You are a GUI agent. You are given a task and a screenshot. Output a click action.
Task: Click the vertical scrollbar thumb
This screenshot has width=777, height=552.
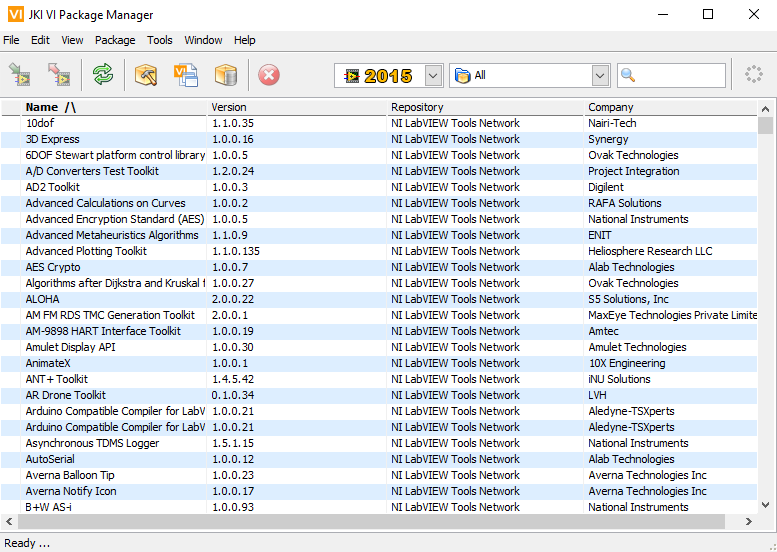[x=765, y=125]
